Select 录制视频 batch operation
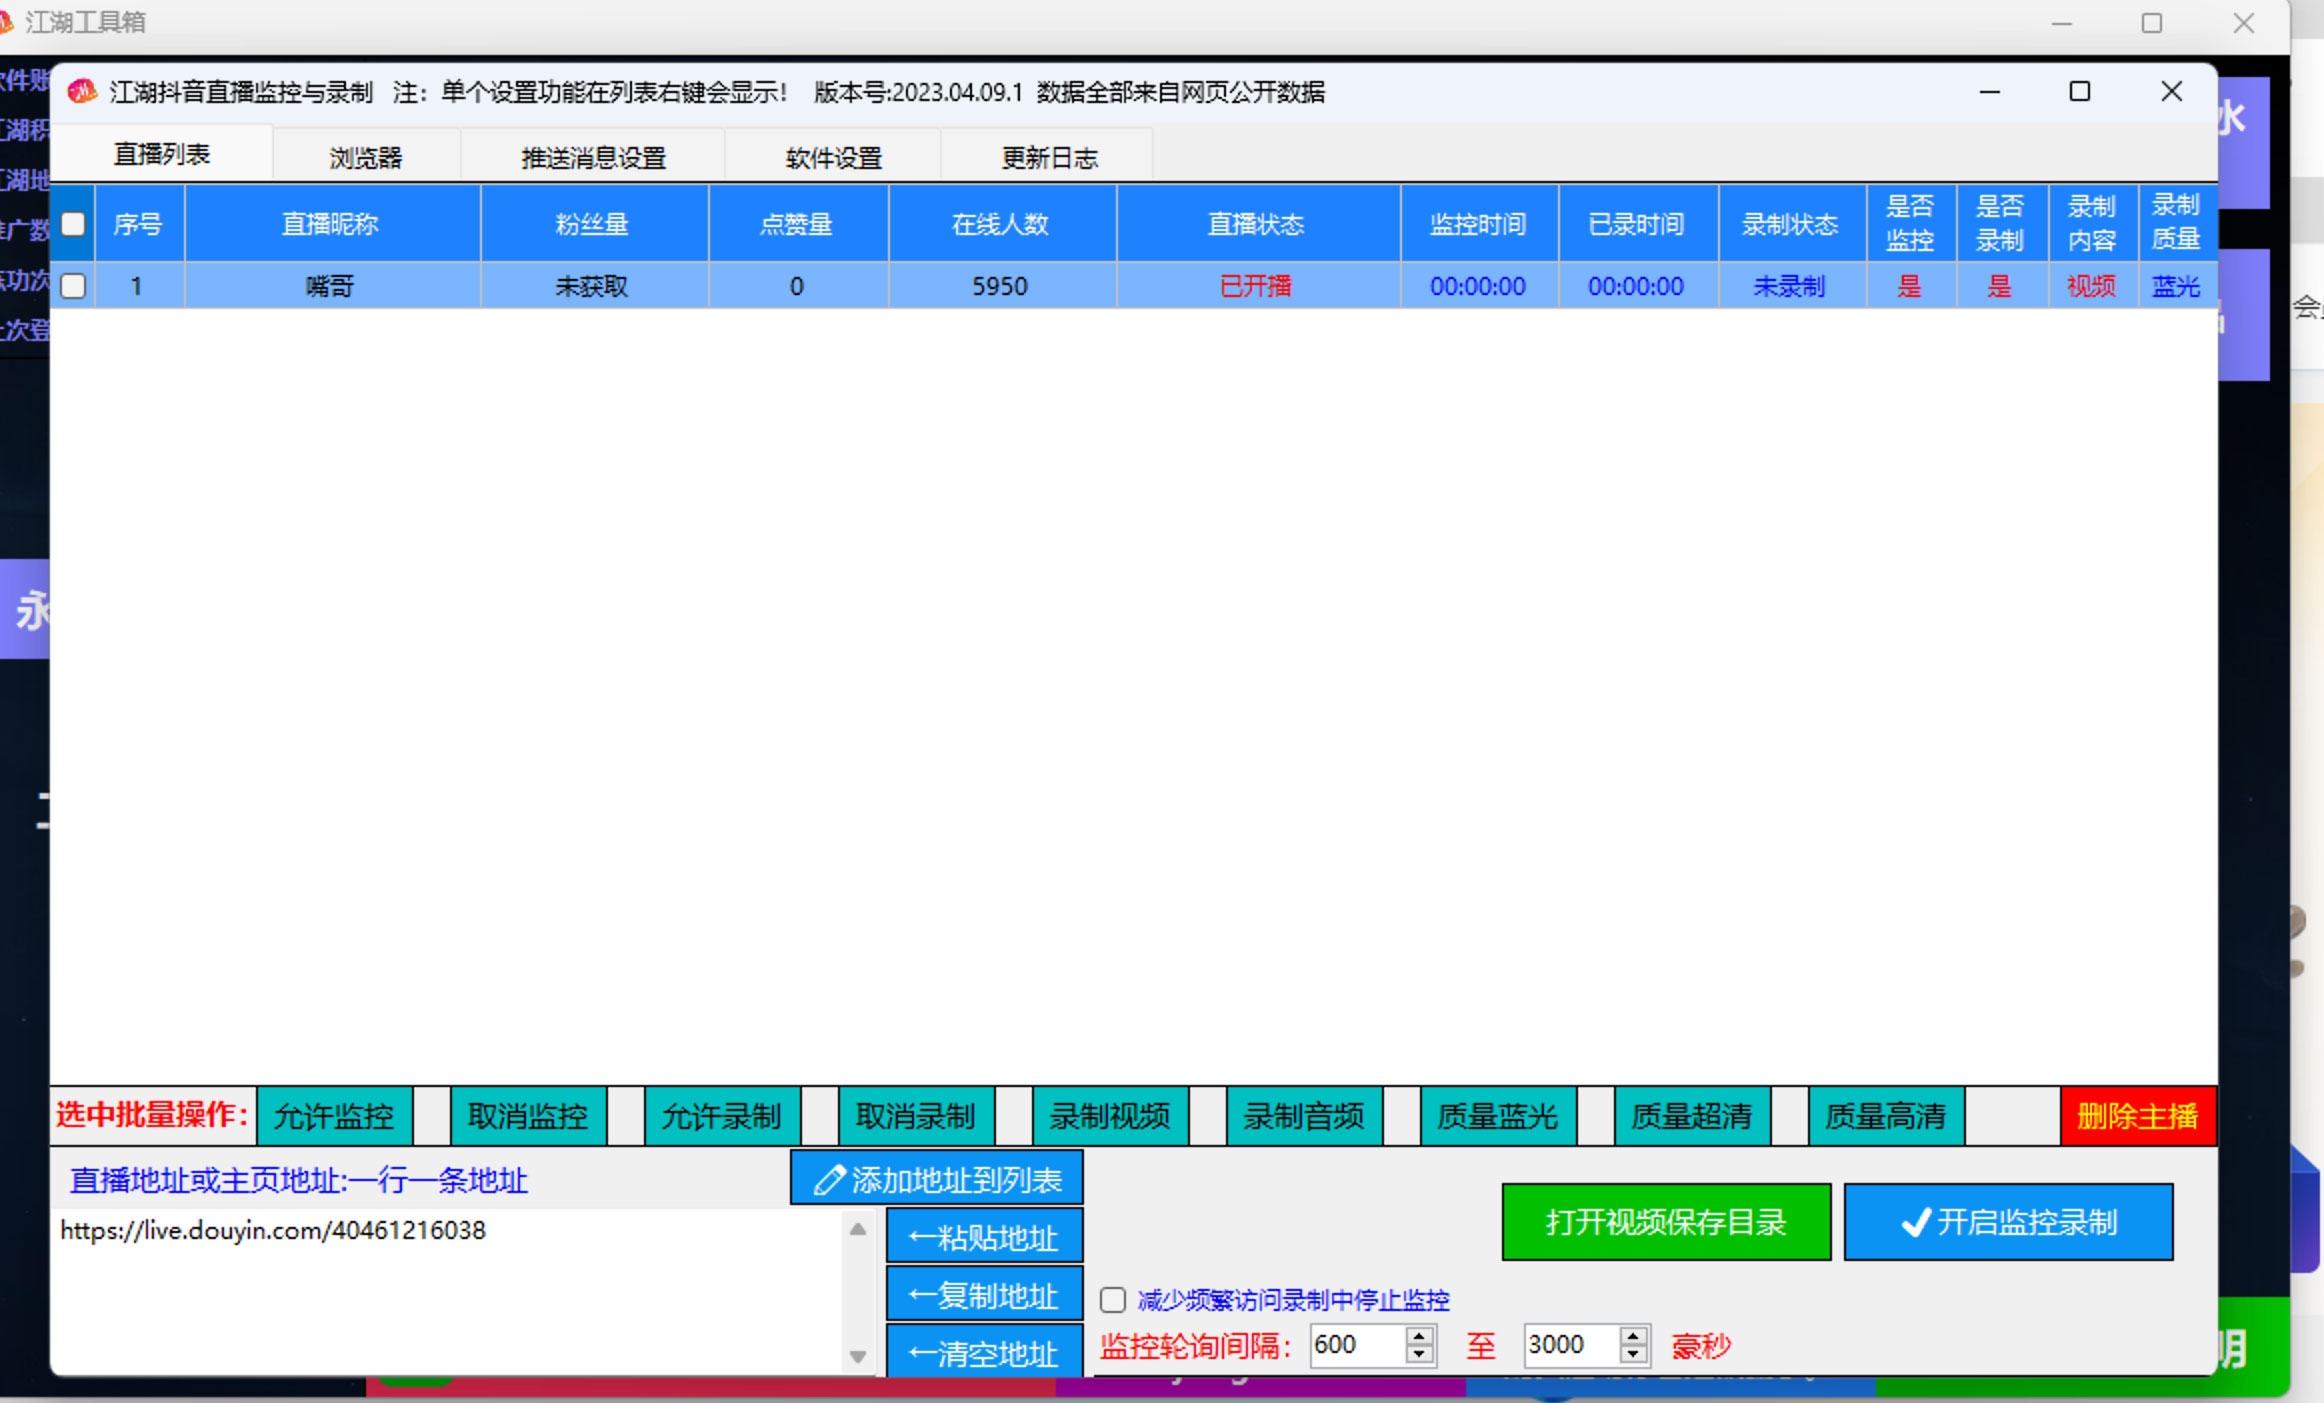2324x1403 pixels. click(1109, 1117)
